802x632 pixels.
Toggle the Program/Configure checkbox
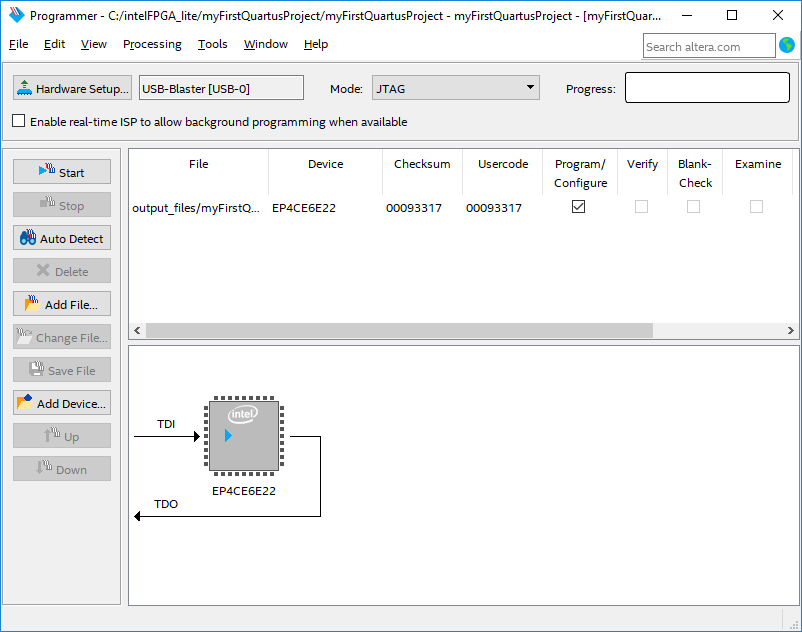tap(578, 207)
